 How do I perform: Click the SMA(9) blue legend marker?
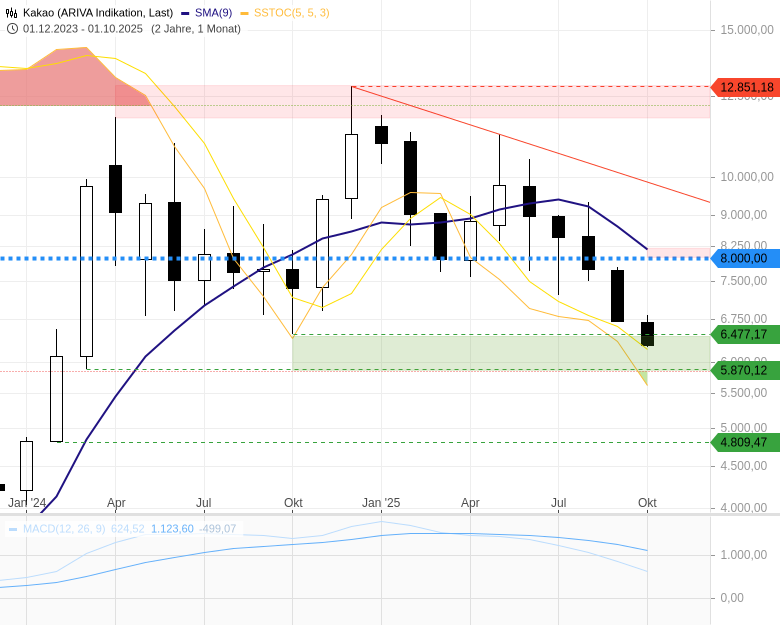point(185,13)
